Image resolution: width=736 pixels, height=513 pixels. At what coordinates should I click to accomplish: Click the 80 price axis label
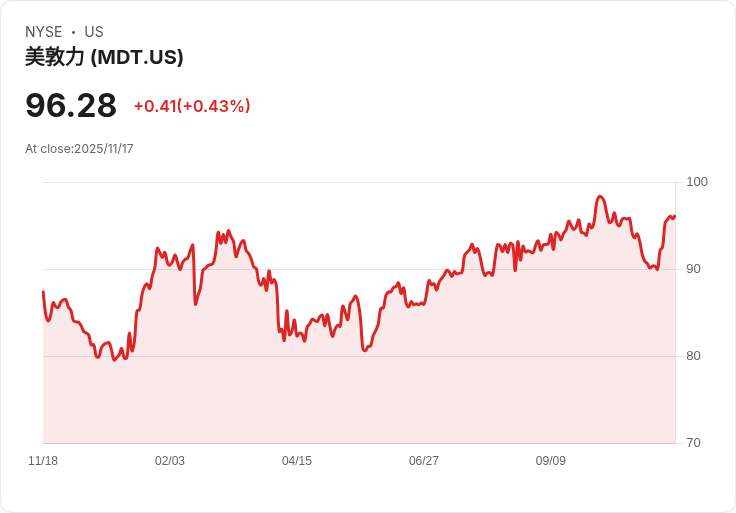[x=693, y=356]
